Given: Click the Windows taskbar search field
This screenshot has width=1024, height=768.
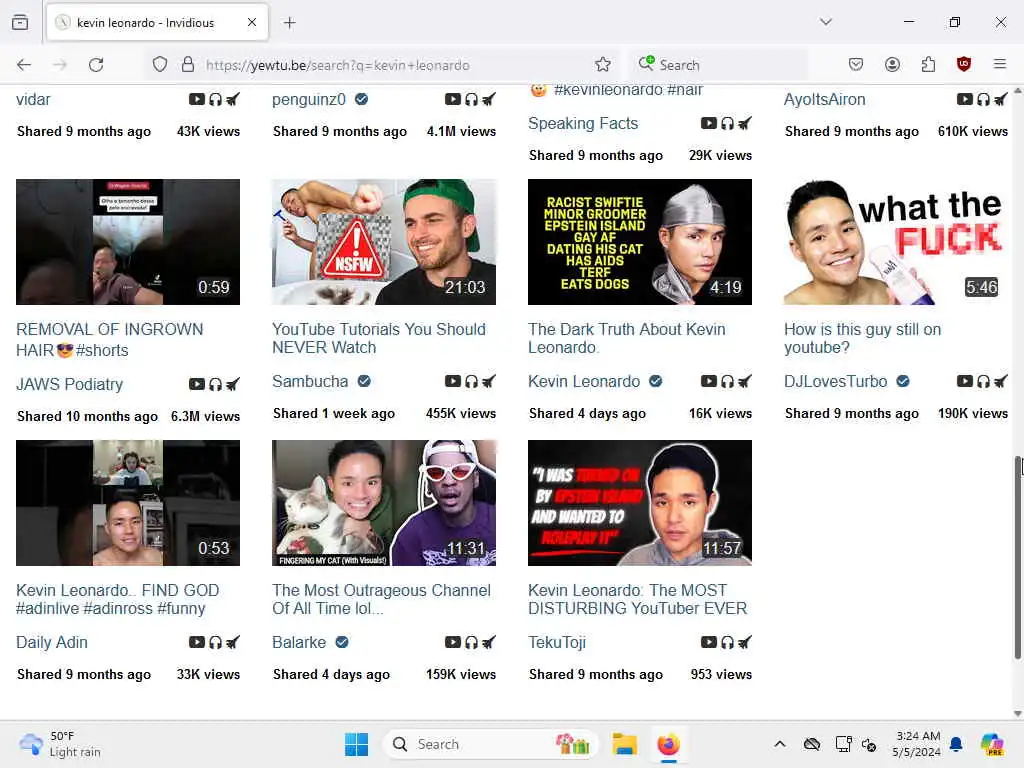Looking at the screenshot, I should coord(490,744).
